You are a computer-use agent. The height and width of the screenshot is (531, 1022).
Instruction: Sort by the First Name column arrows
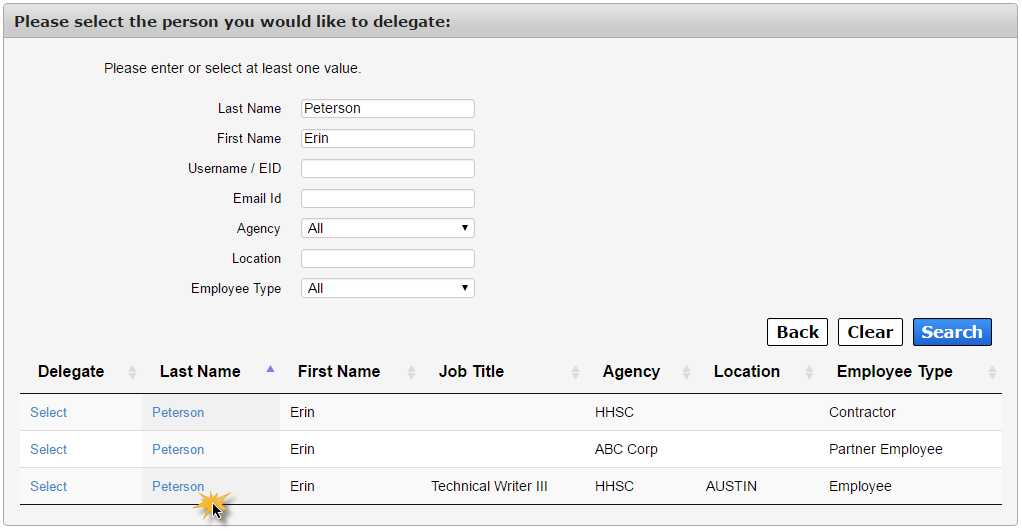point(411,372)
